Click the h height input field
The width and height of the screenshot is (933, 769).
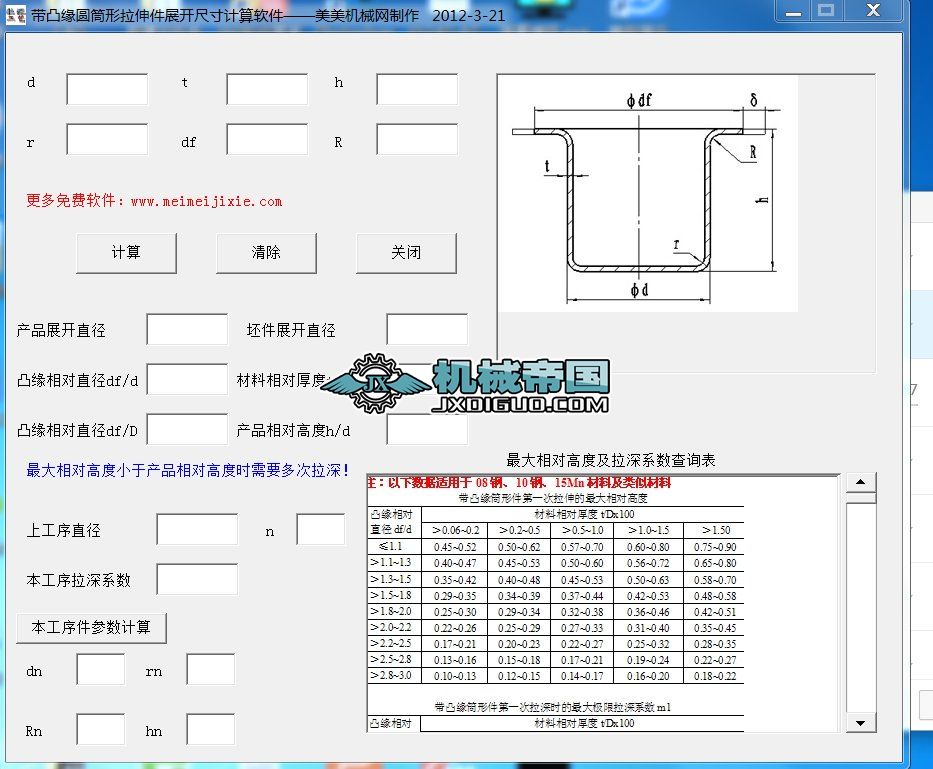tap(417, 89)
